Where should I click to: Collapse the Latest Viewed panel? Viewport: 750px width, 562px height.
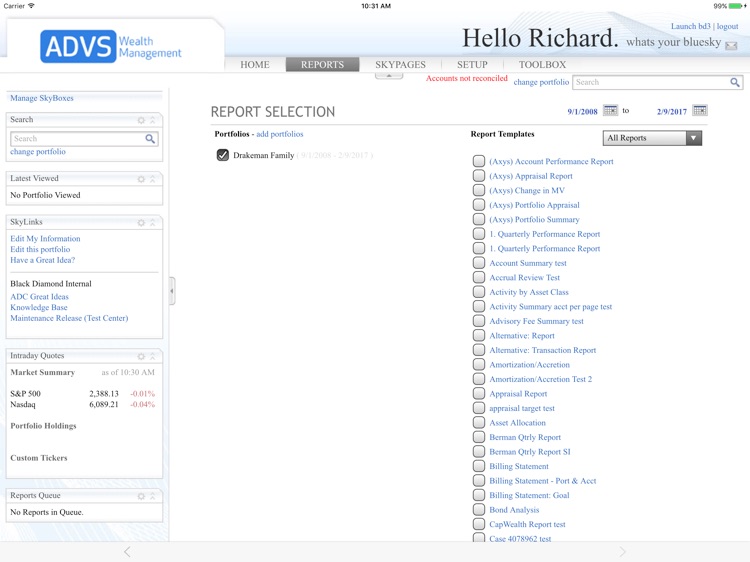[x=153, y=179]
